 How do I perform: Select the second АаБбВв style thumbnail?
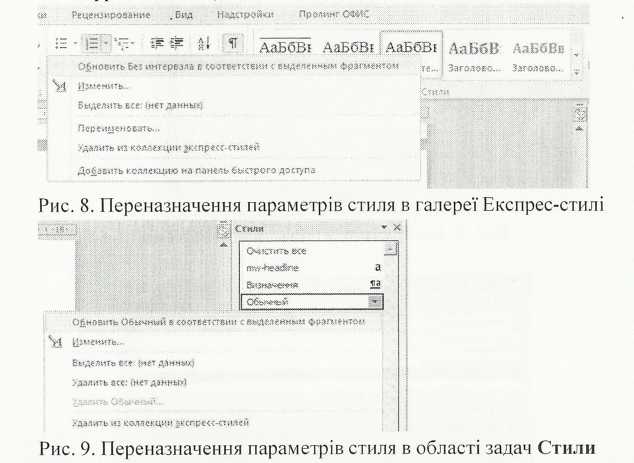coord(348,47)
